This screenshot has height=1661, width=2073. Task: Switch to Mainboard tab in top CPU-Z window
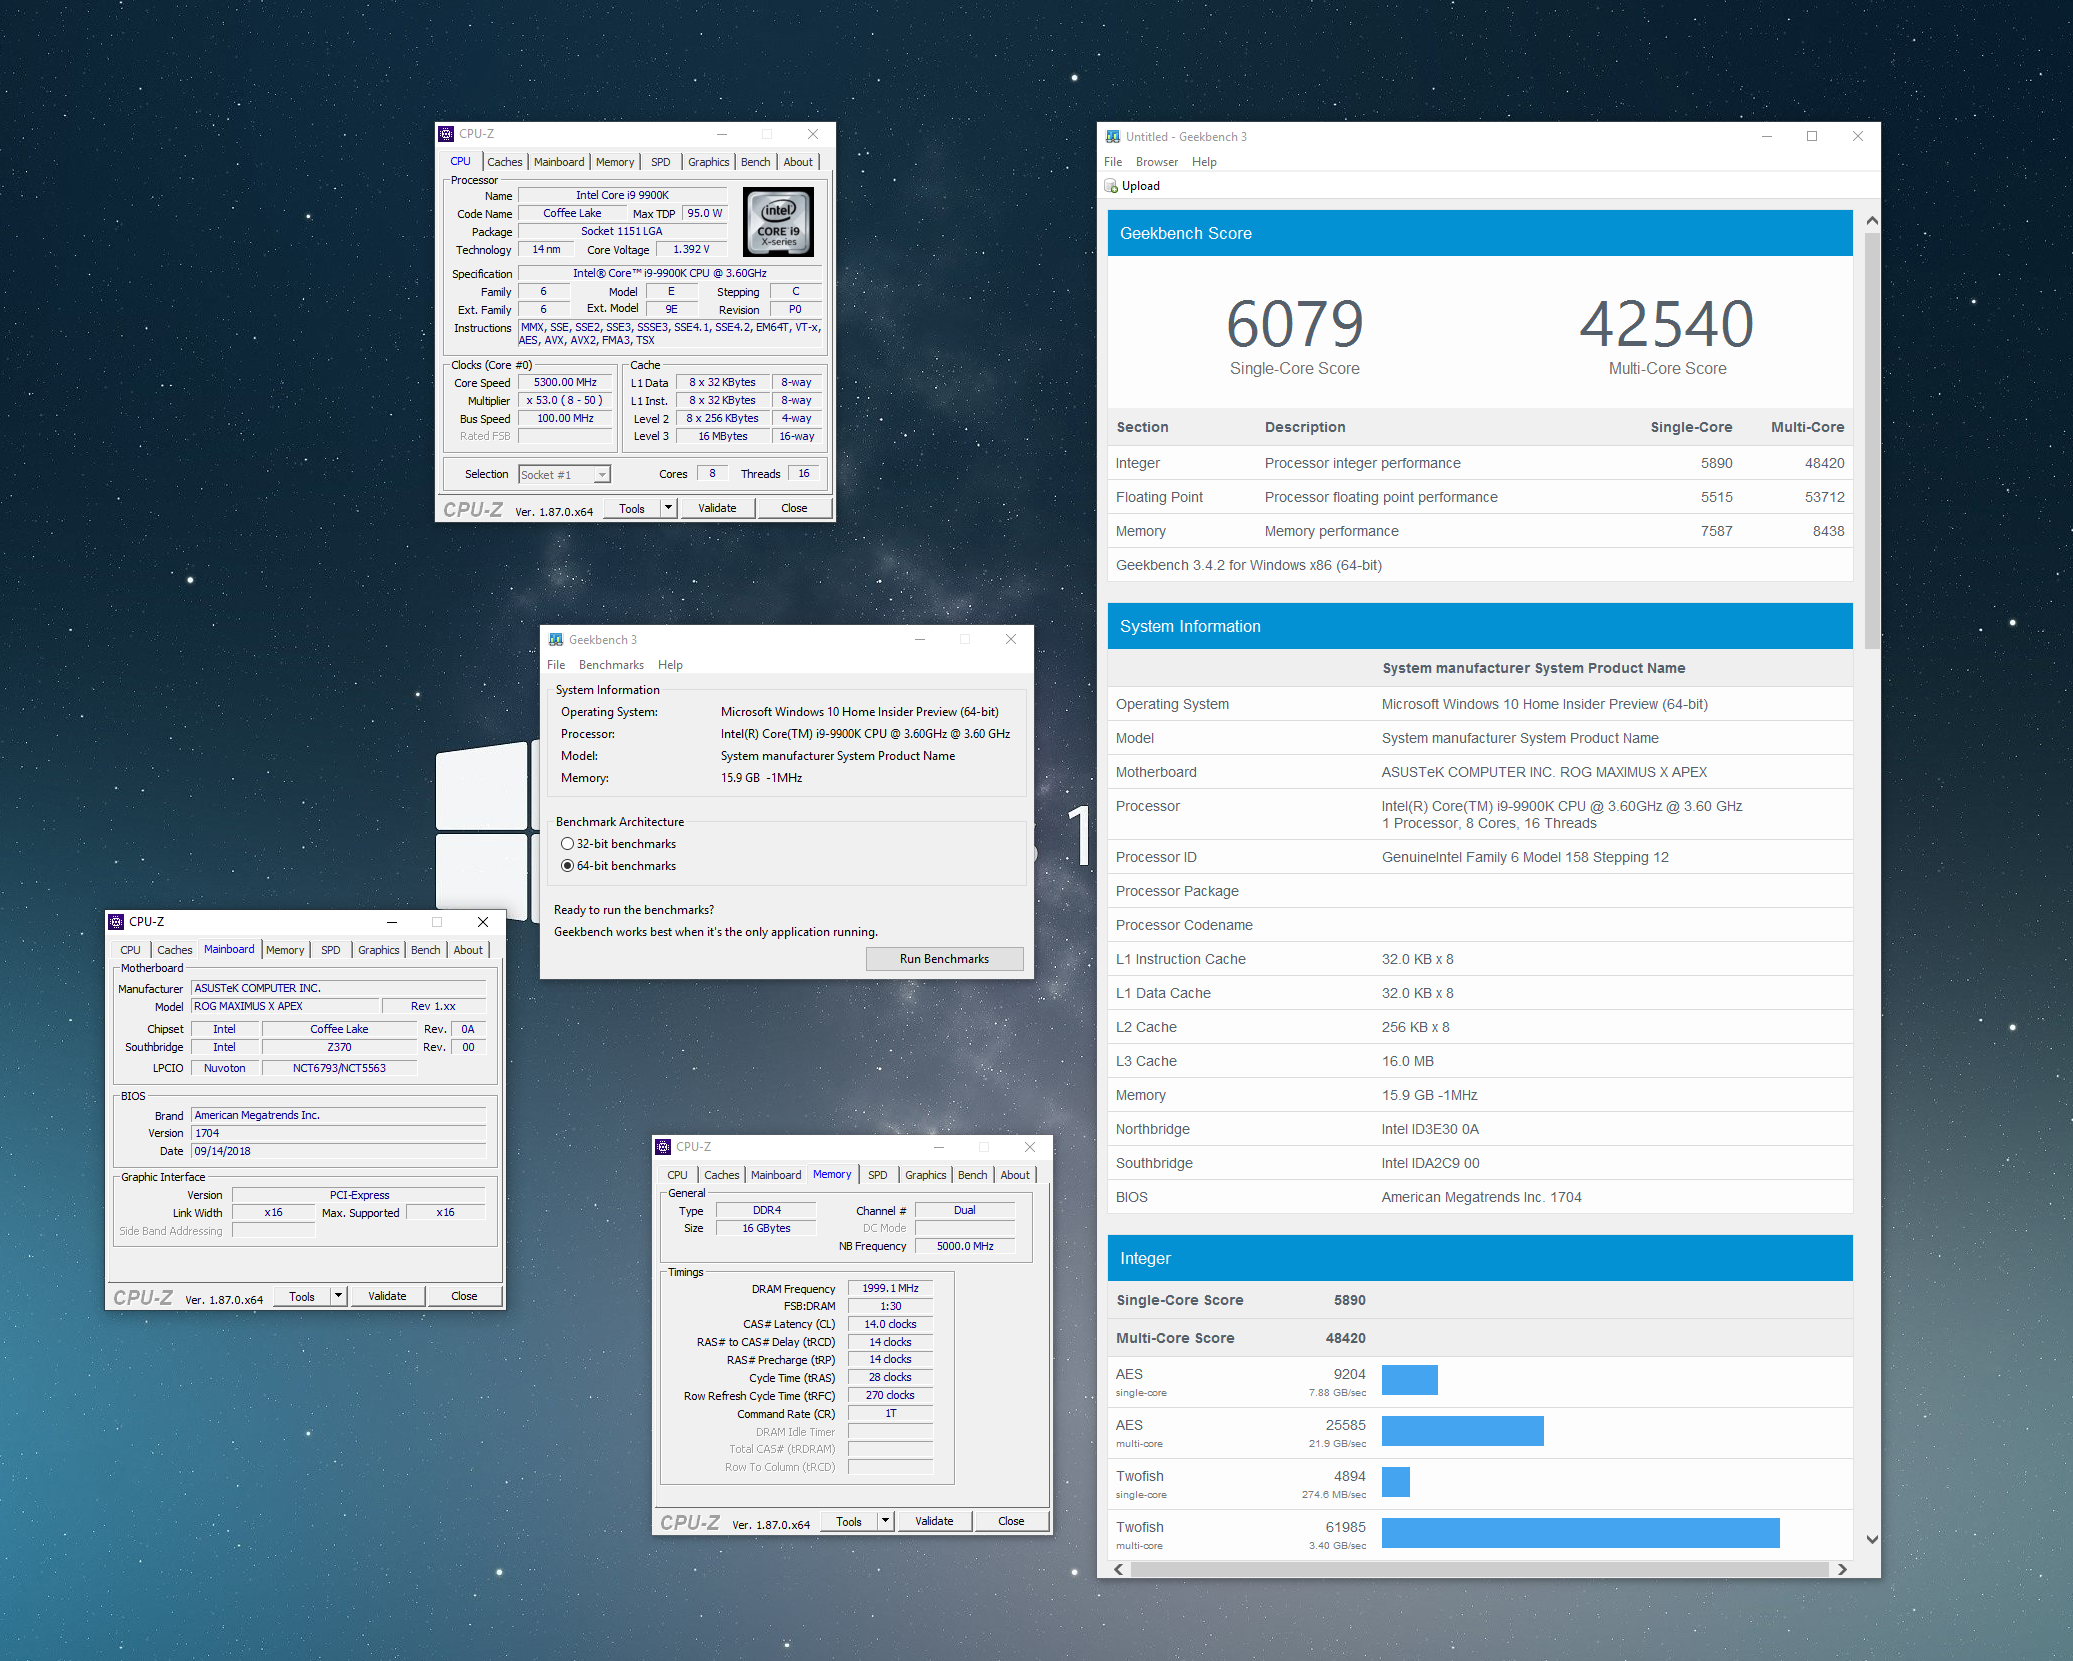coord(559,162)
